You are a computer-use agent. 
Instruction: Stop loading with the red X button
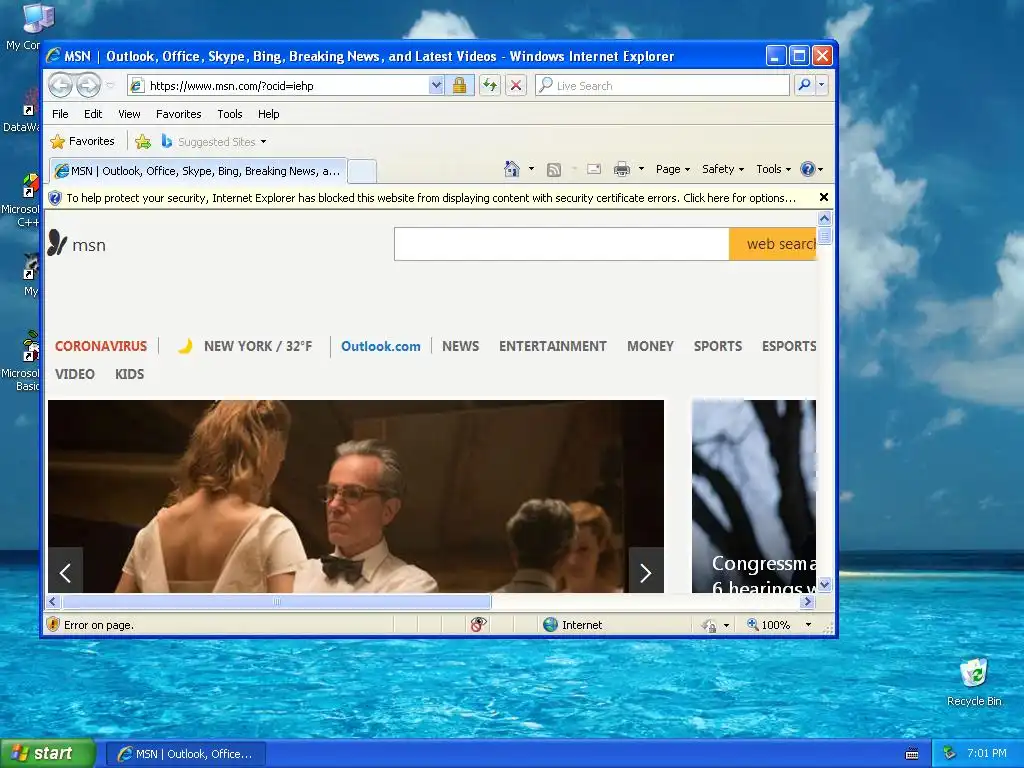pos(516,86)
